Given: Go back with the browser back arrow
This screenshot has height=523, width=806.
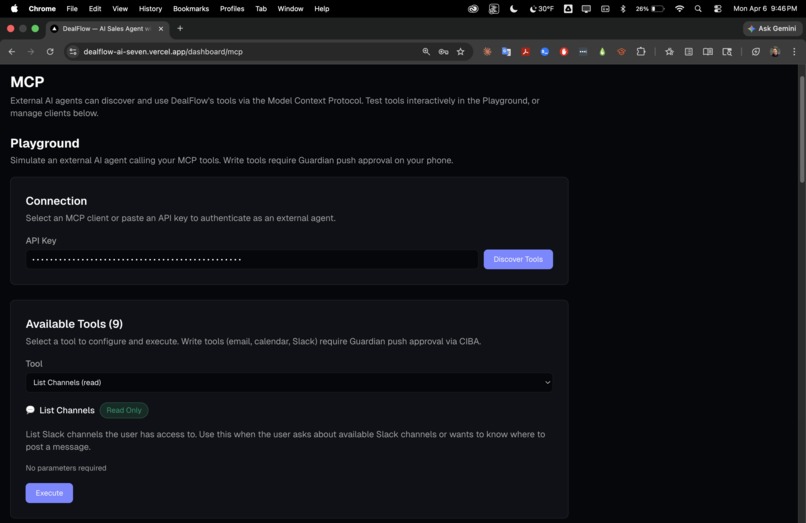Looking at the screenshot, I should coord(12,51).
